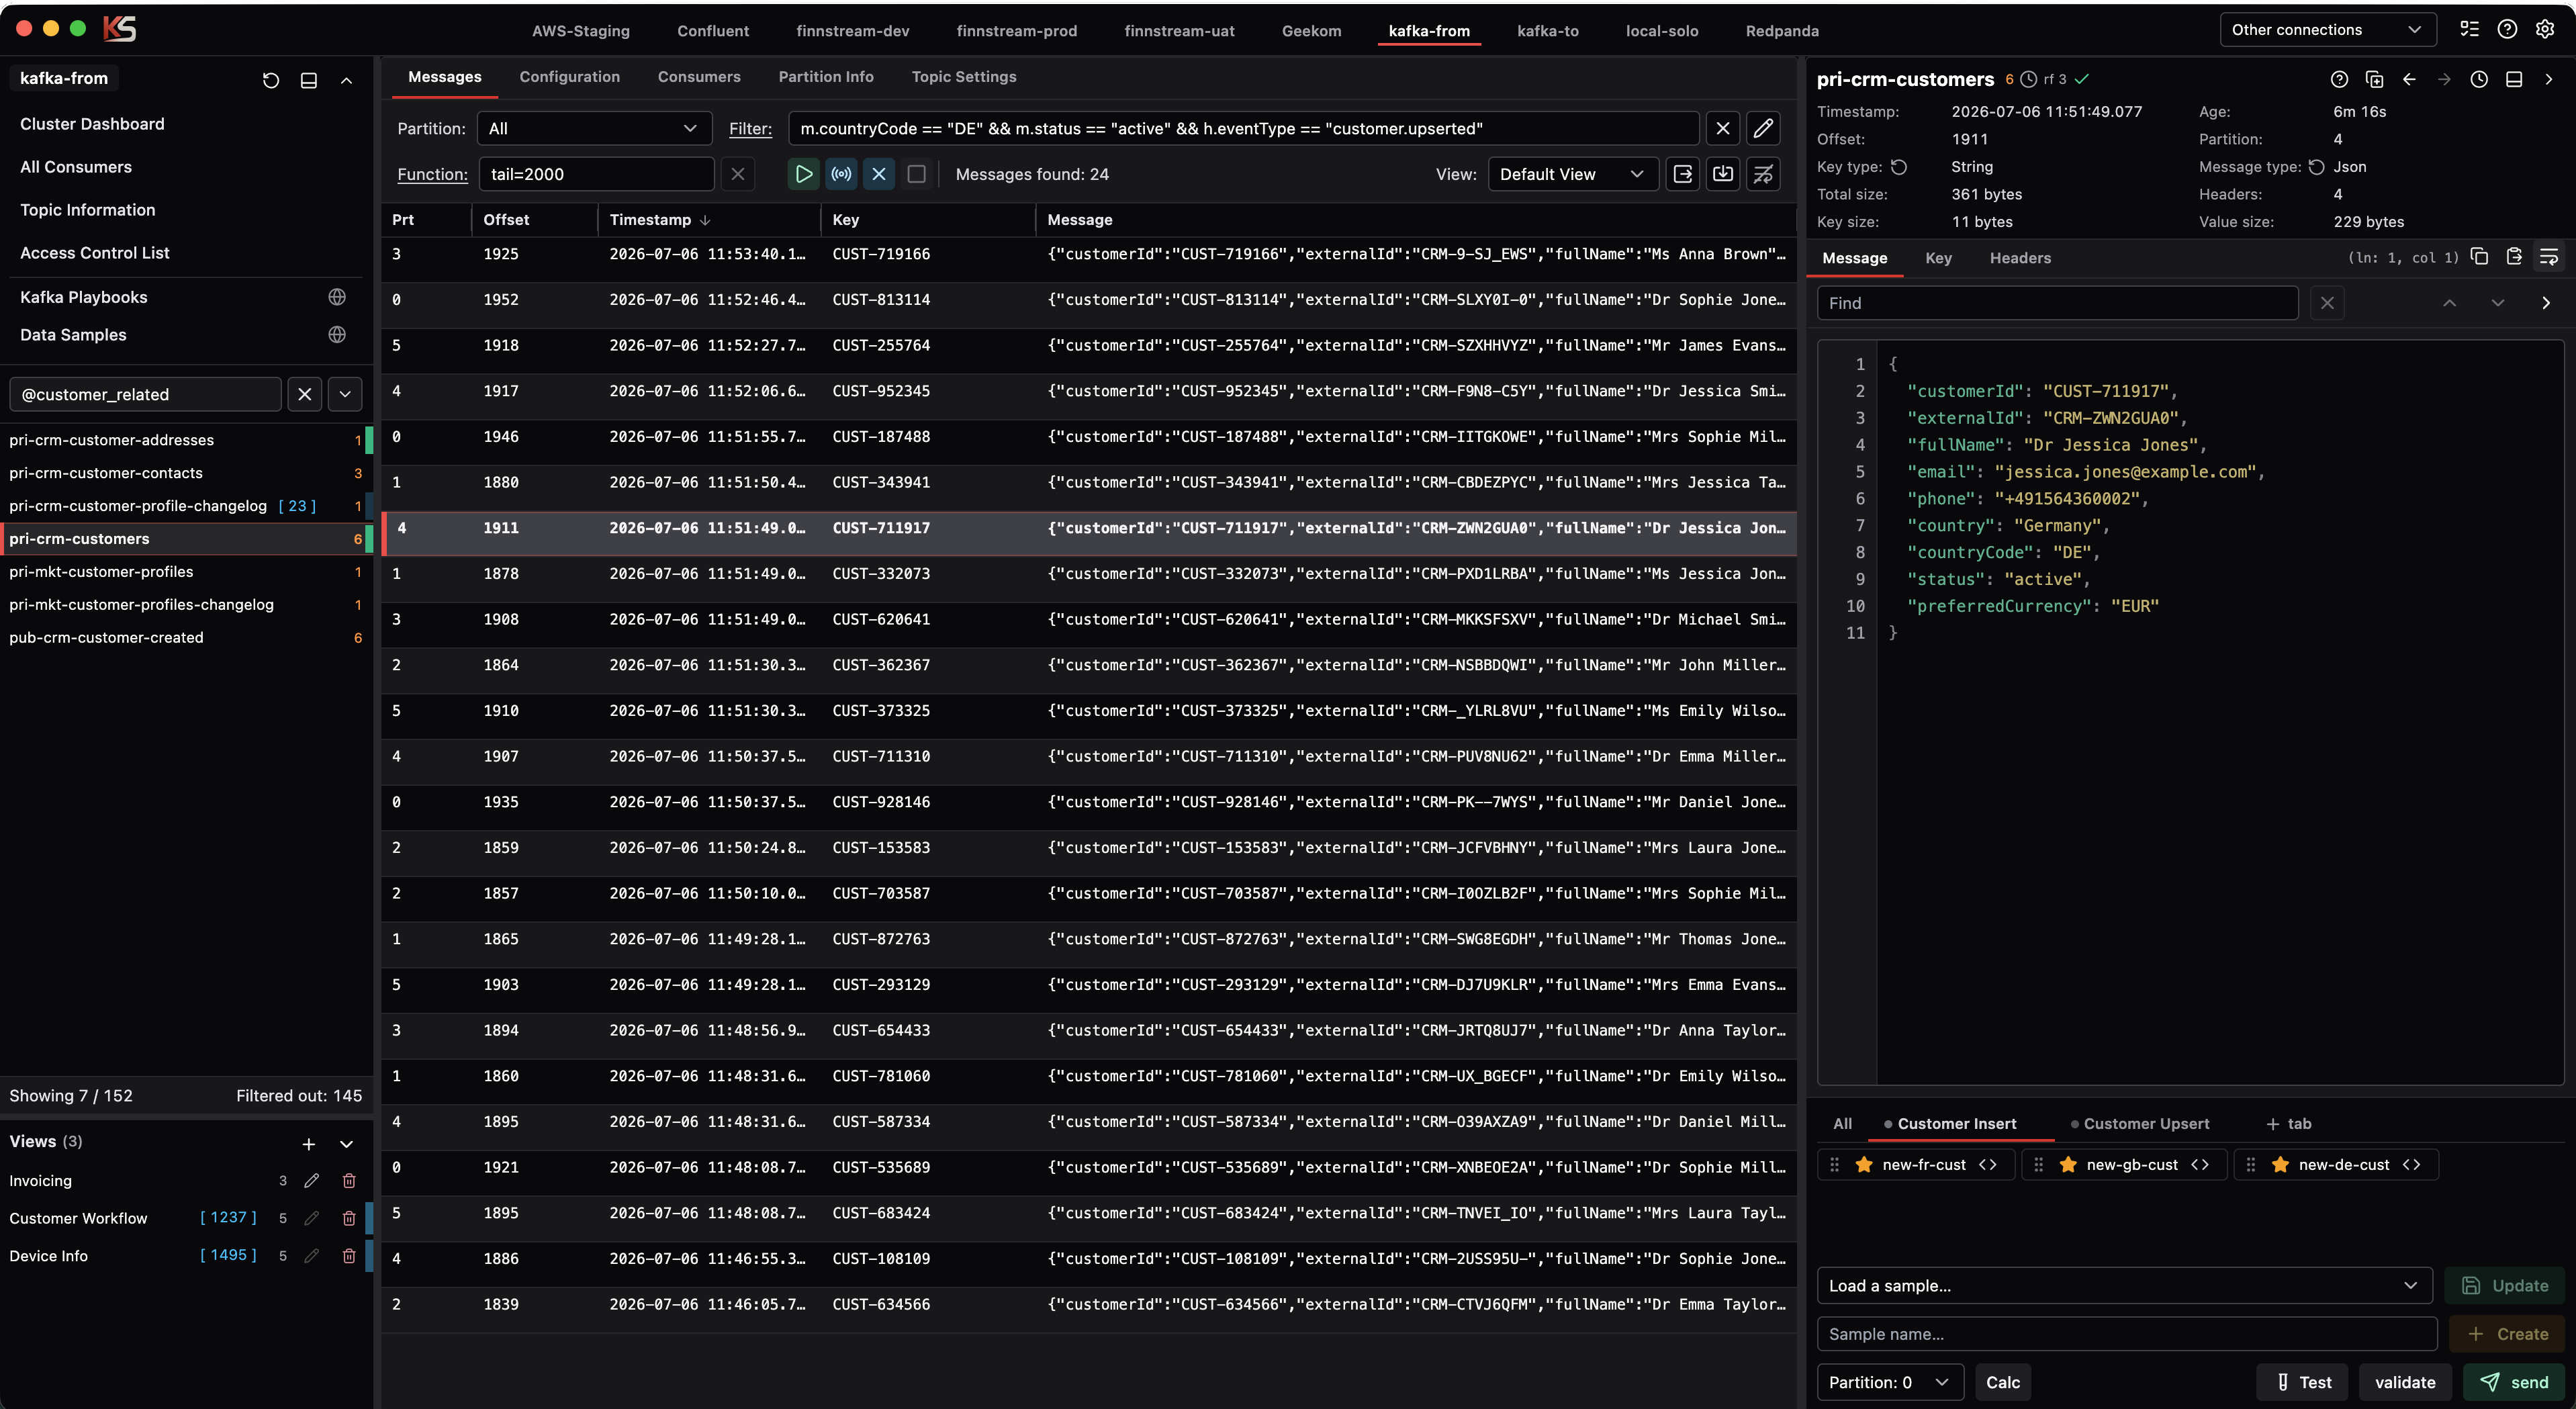Viewport: 2576px width, 1409px height.
Task: Collapse the Views section
Action: (x=346, y=1144)
